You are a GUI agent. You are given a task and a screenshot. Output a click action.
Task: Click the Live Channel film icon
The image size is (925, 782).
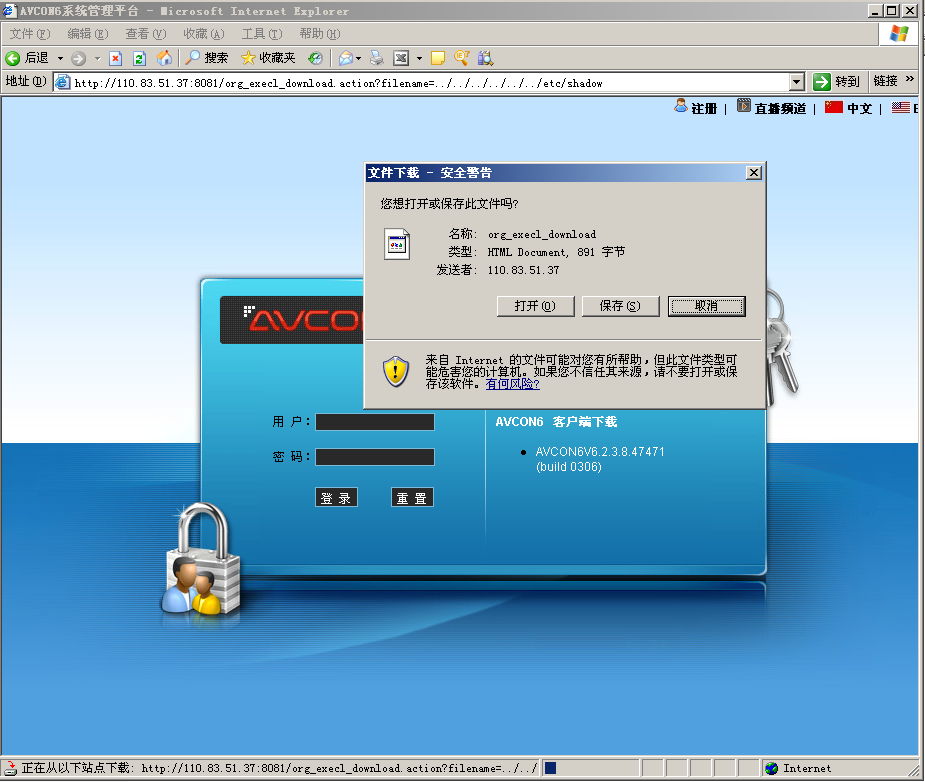[x=744, y=106]
